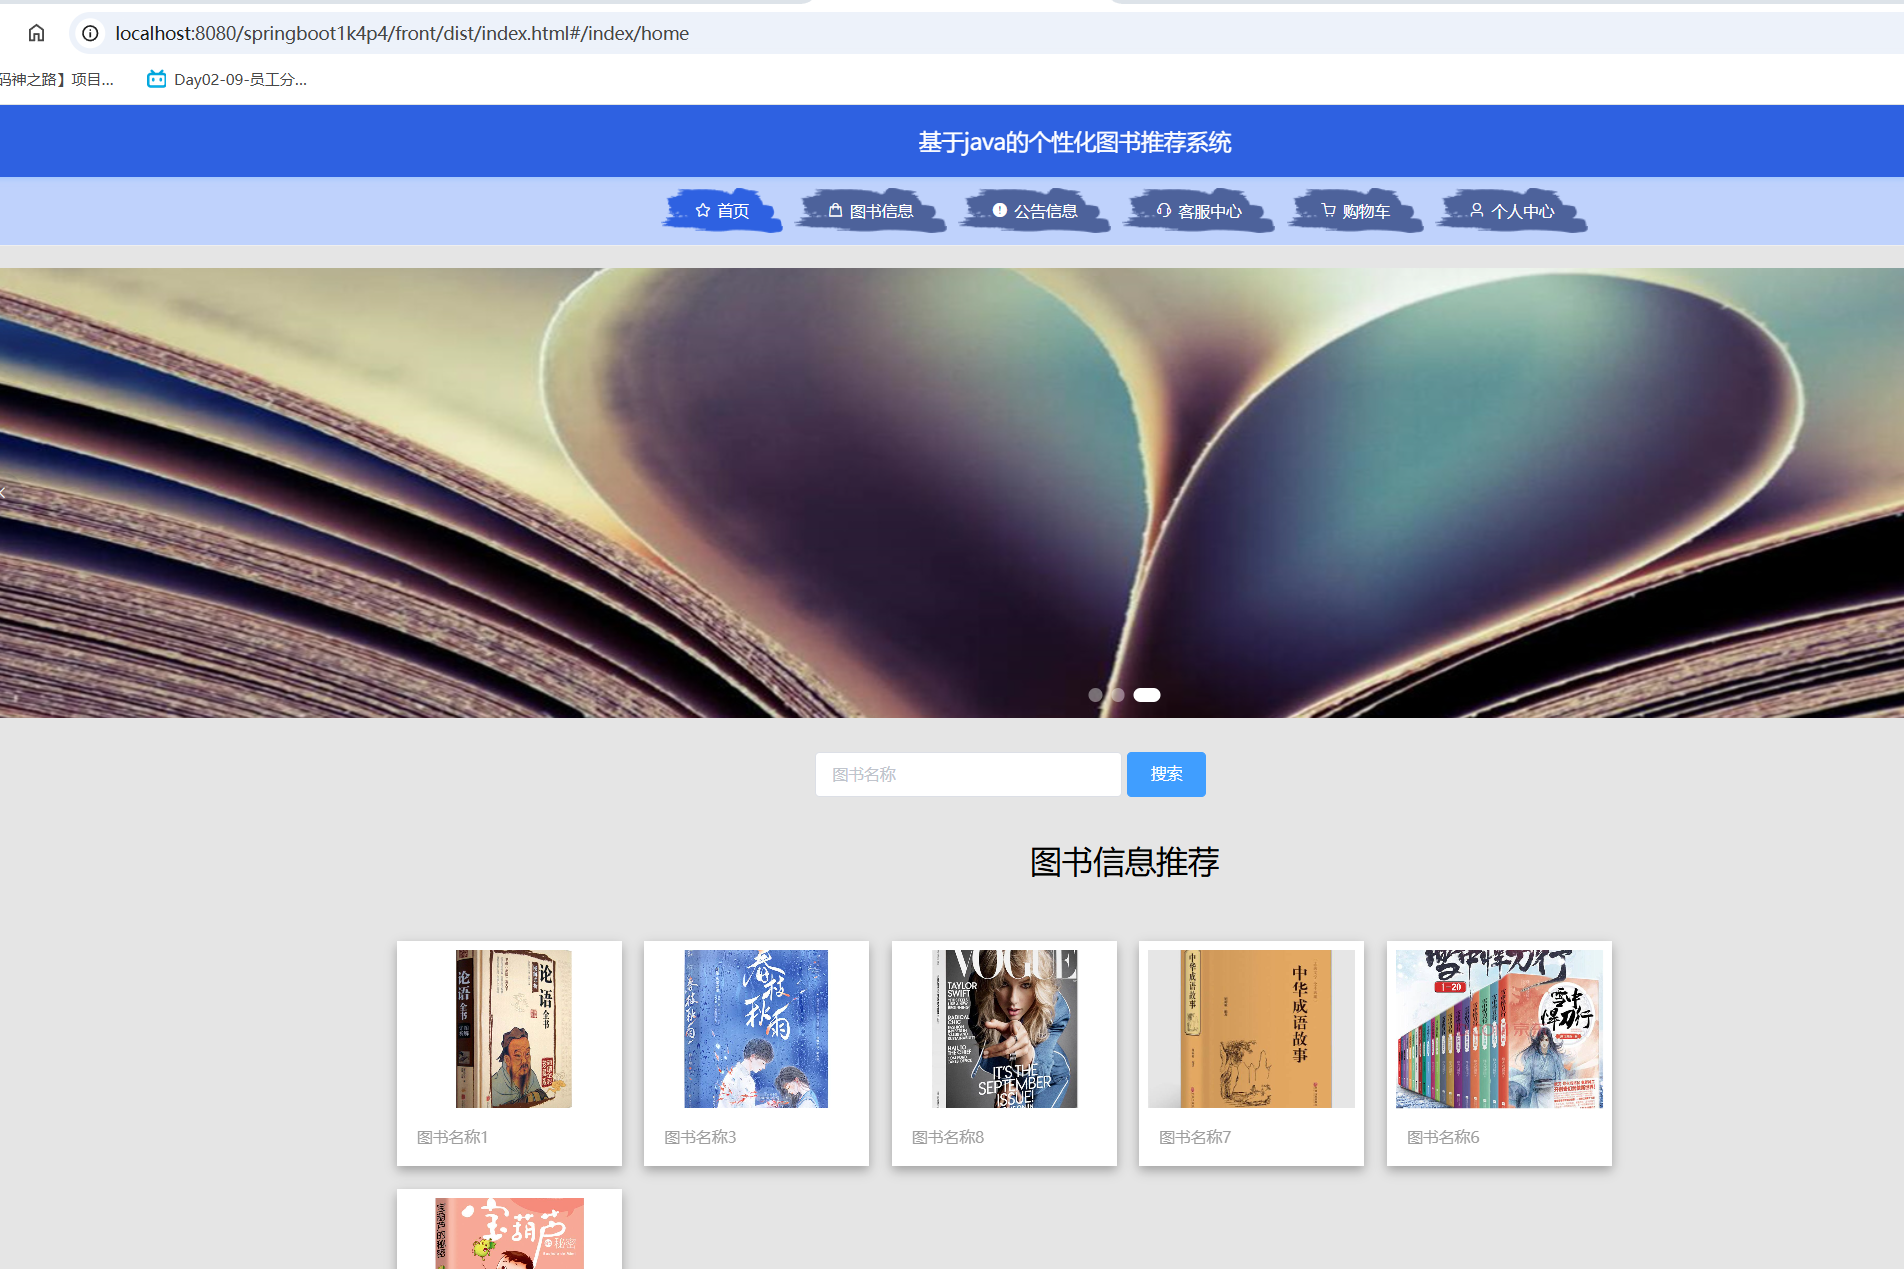Click the 图书信息推荐 heading
Screen dimensions: 1904x1269
click(x=1124, y=862)
